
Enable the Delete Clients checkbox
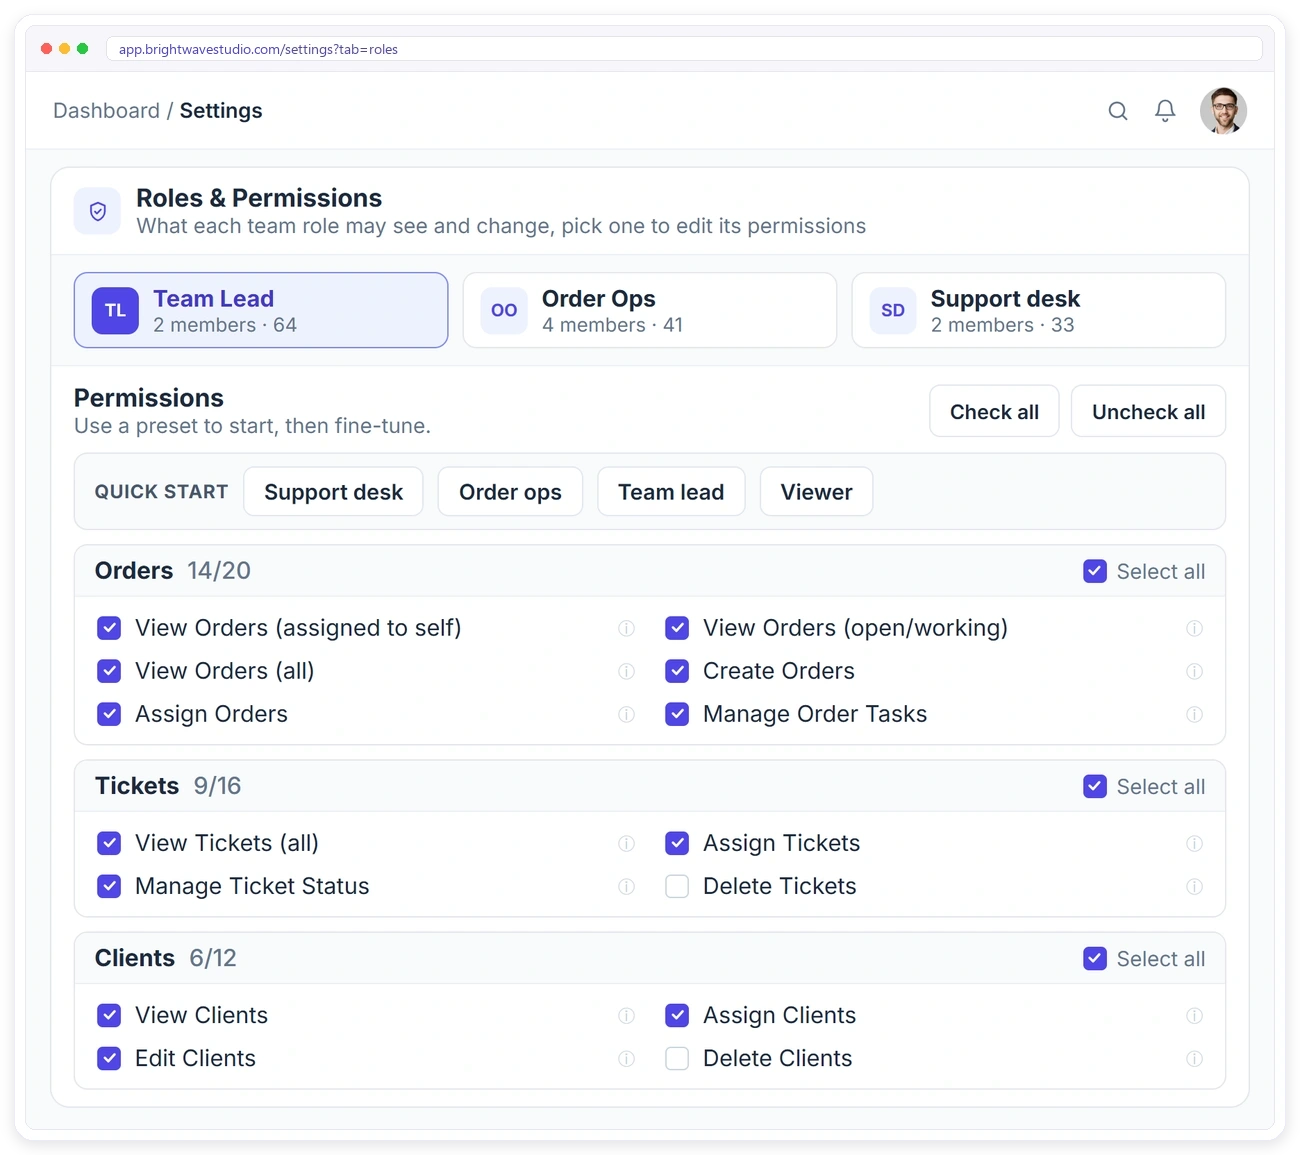(677, 1058)
